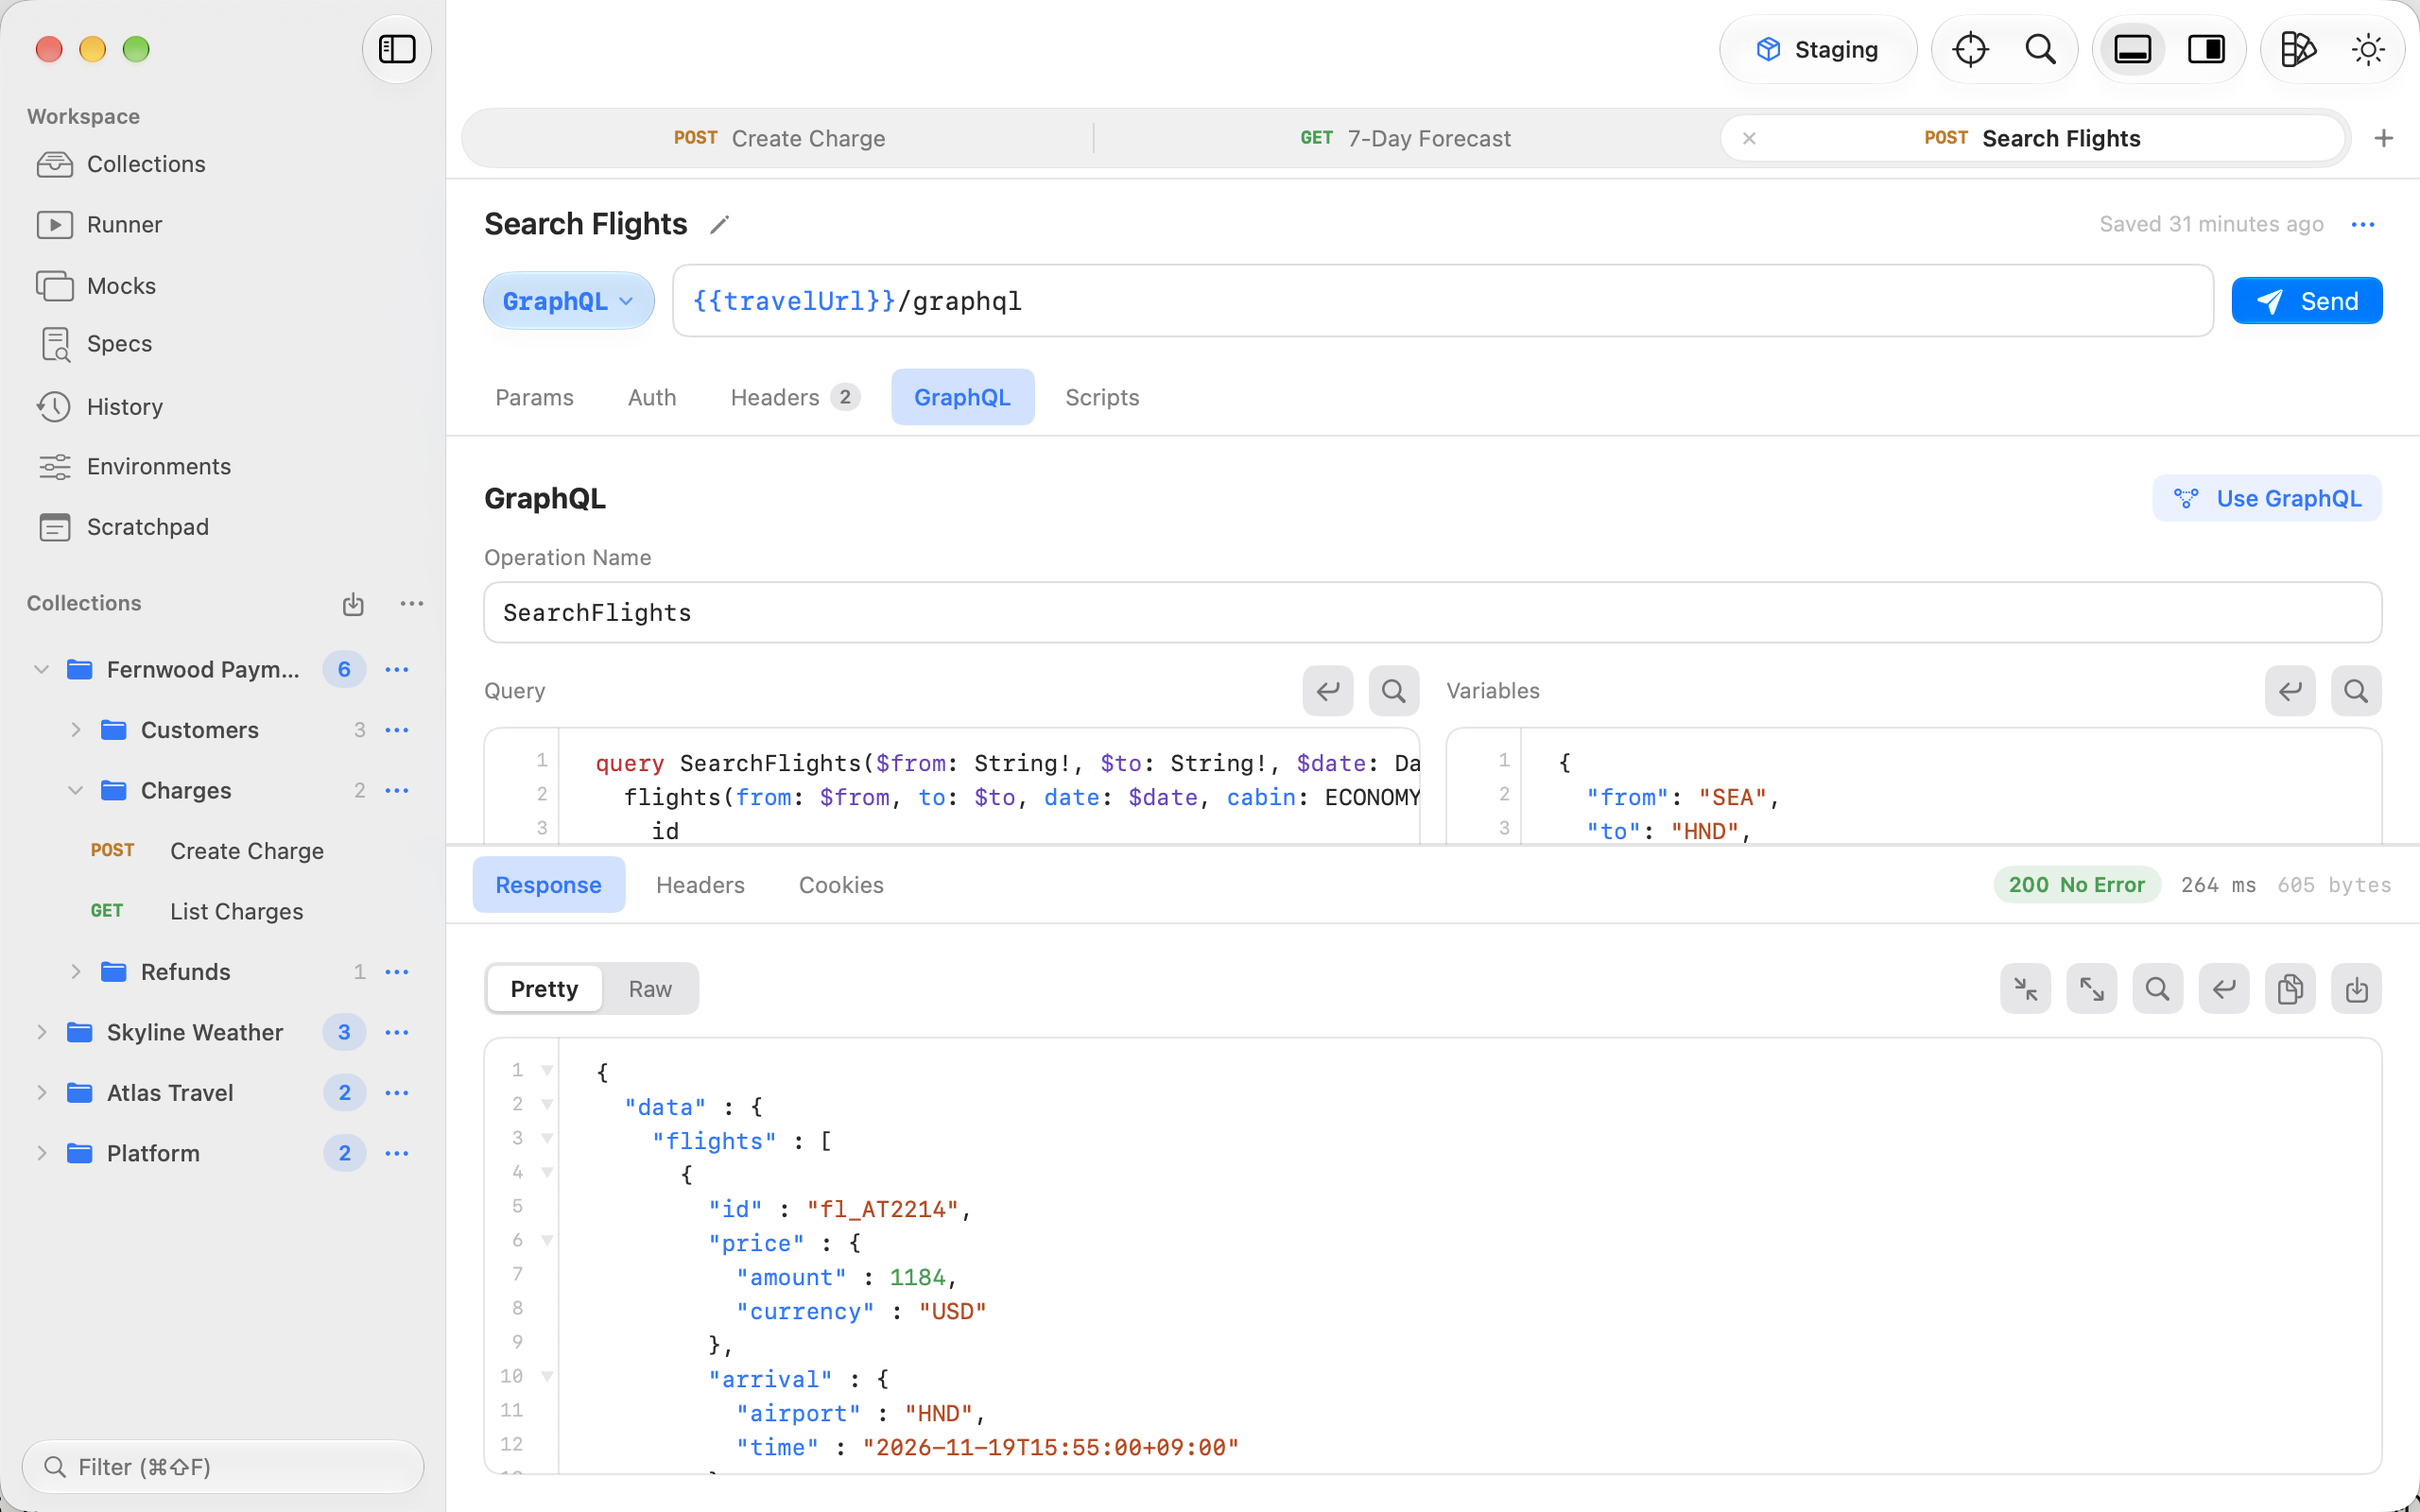
Task: Expand the Atlas Travel collection
Action: click(x=41, y=1093)
